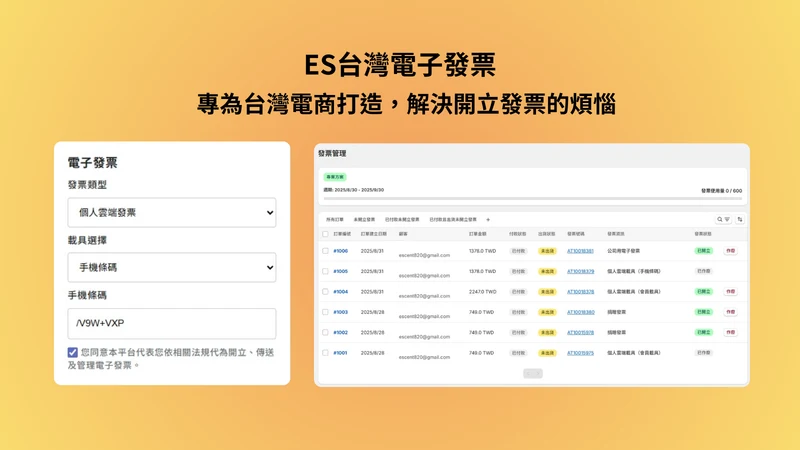The image size is (800, 450).
Task: Open invoice number link in order #1001 row
Action: click(580, 353)
